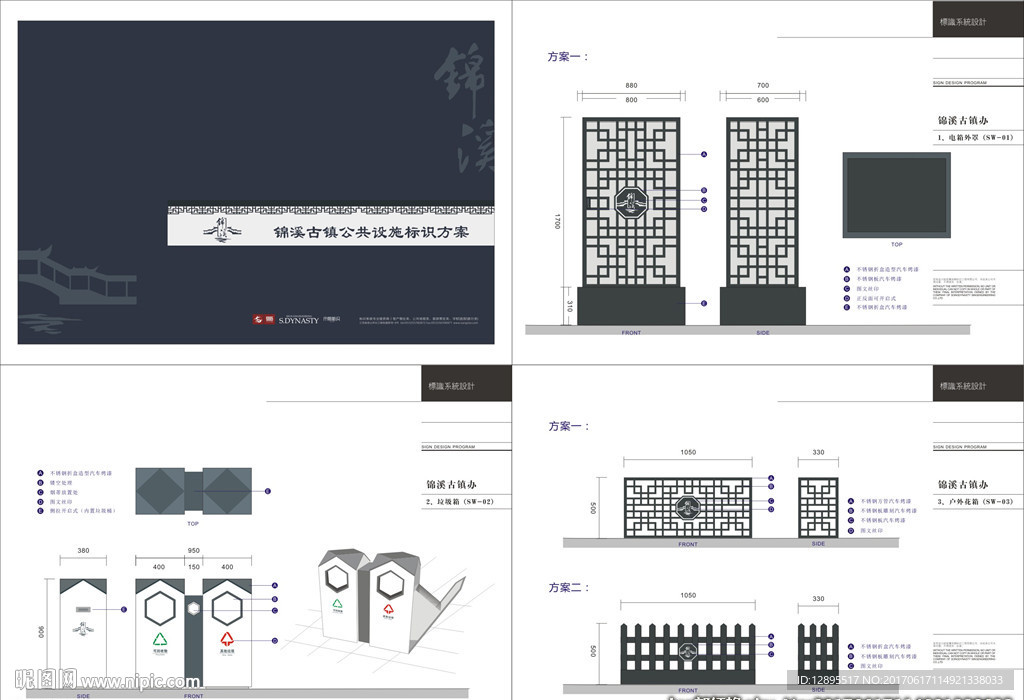Click the small logo on the bin side view
The image size is (1024, 700).
click(x=83, y=629)
